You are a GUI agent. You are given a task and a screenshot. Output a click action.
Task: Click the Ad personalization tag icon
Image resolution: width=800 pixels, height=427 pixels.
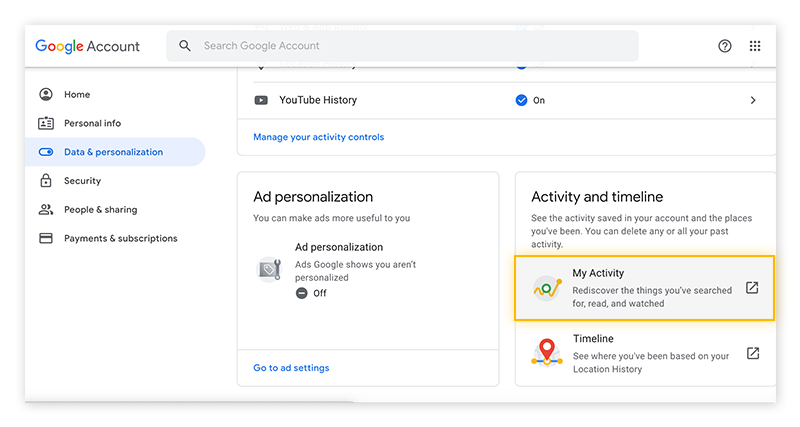point(270,268)
